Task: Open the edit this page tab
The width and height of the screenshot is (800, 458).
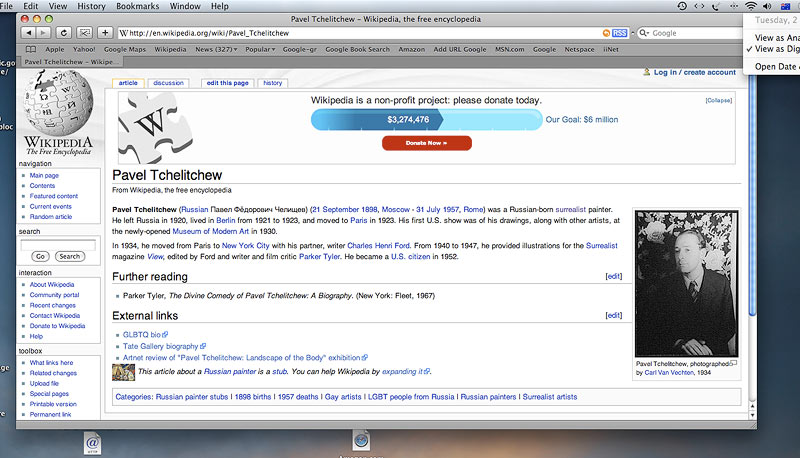Action: pos(228,83)
